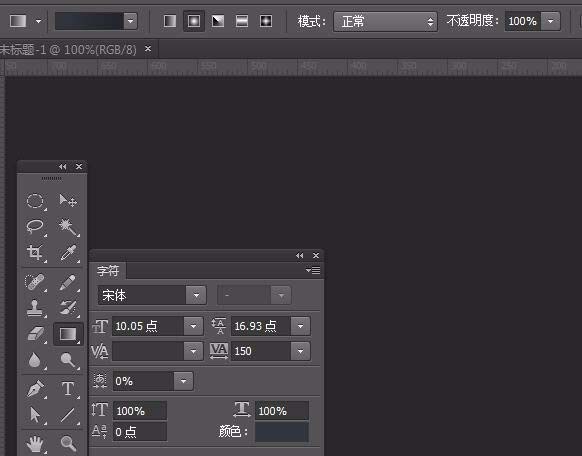The image size is (582, 456).
Task: Choose diamond gradient style
Action: pos(266,21)
